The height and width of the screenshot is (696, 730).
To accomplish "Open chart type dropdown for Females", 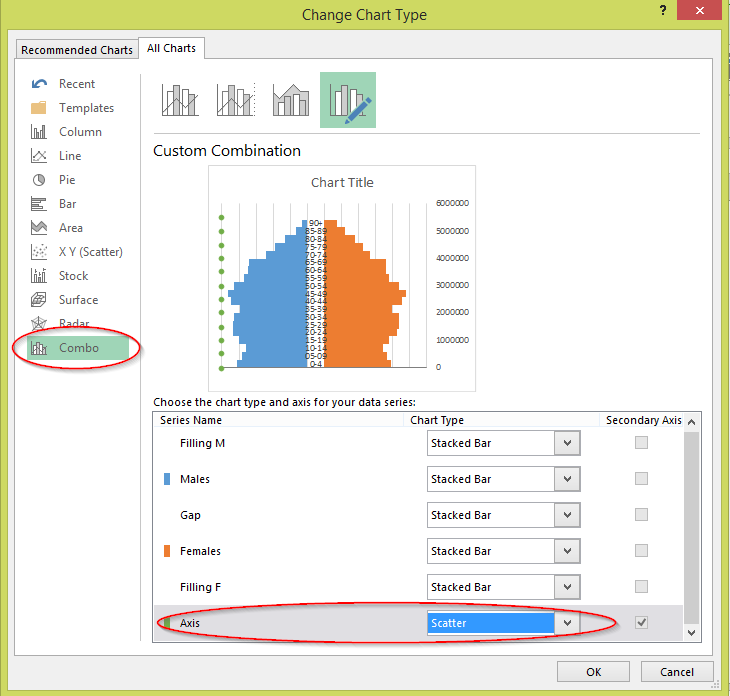I will 567,551.
